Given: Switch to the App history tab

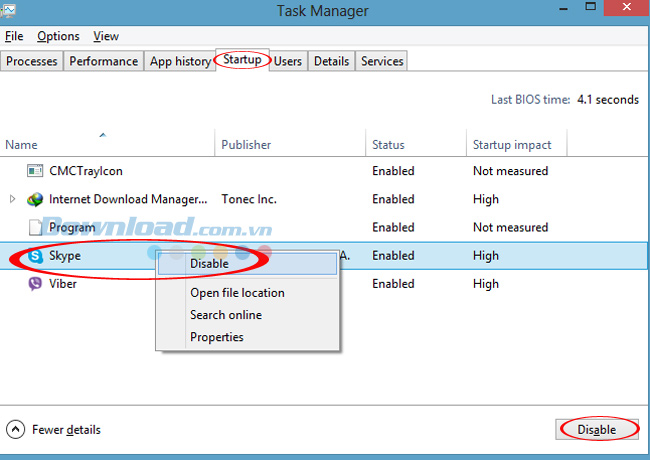Looking at the screenshot, I should pos(180,61).
